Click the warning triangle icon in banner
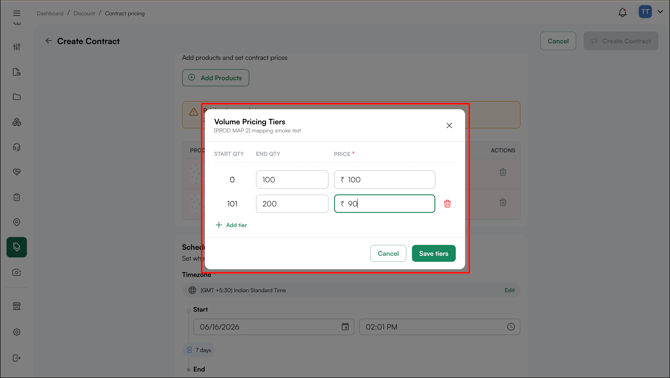Viewport: 670px width, 378px height. click(194, 112)
